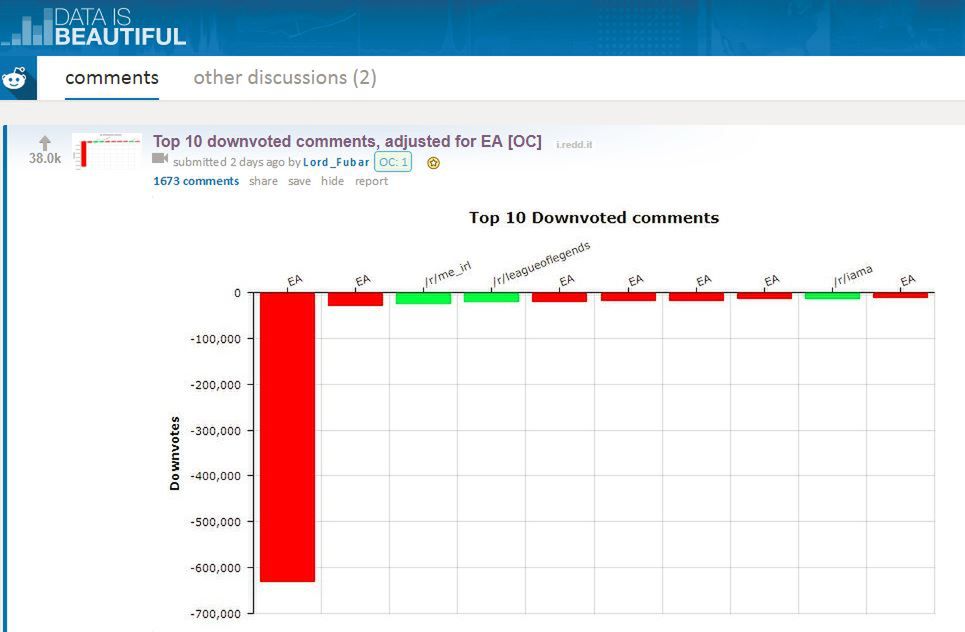This screenshot has width=965, height=632.
Task: Click the 'Downvotes' y-axis title
Action: [175, 454]
